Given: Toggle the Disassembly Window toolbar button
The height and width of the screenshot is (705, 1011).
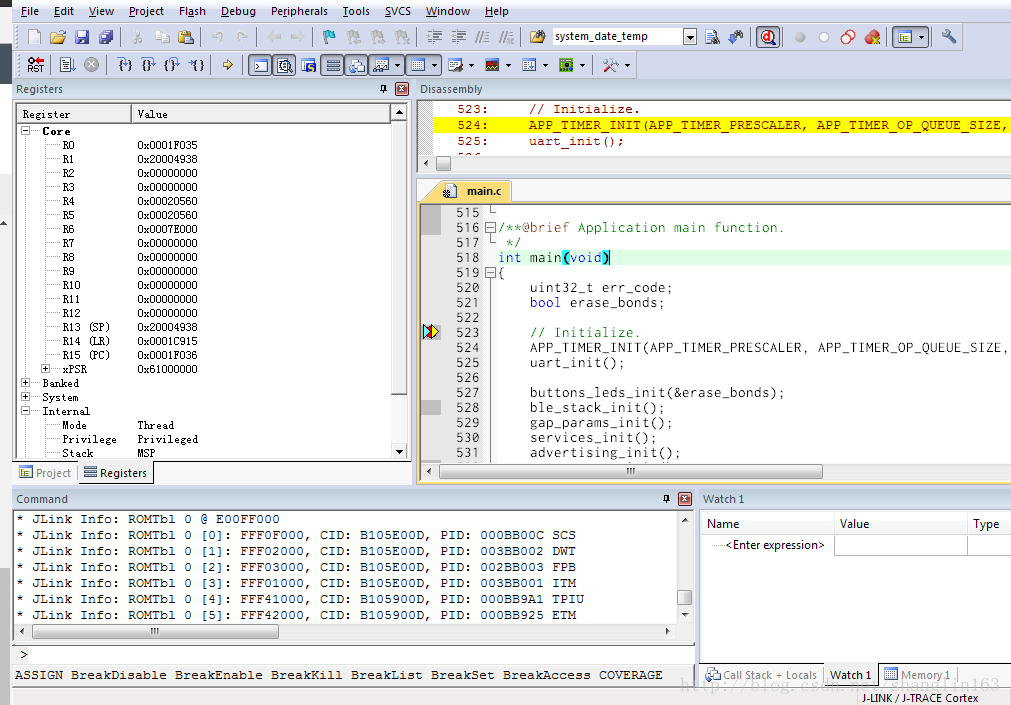Looking at the screenshot, I should pyautogui.click(x=284, y=65).
